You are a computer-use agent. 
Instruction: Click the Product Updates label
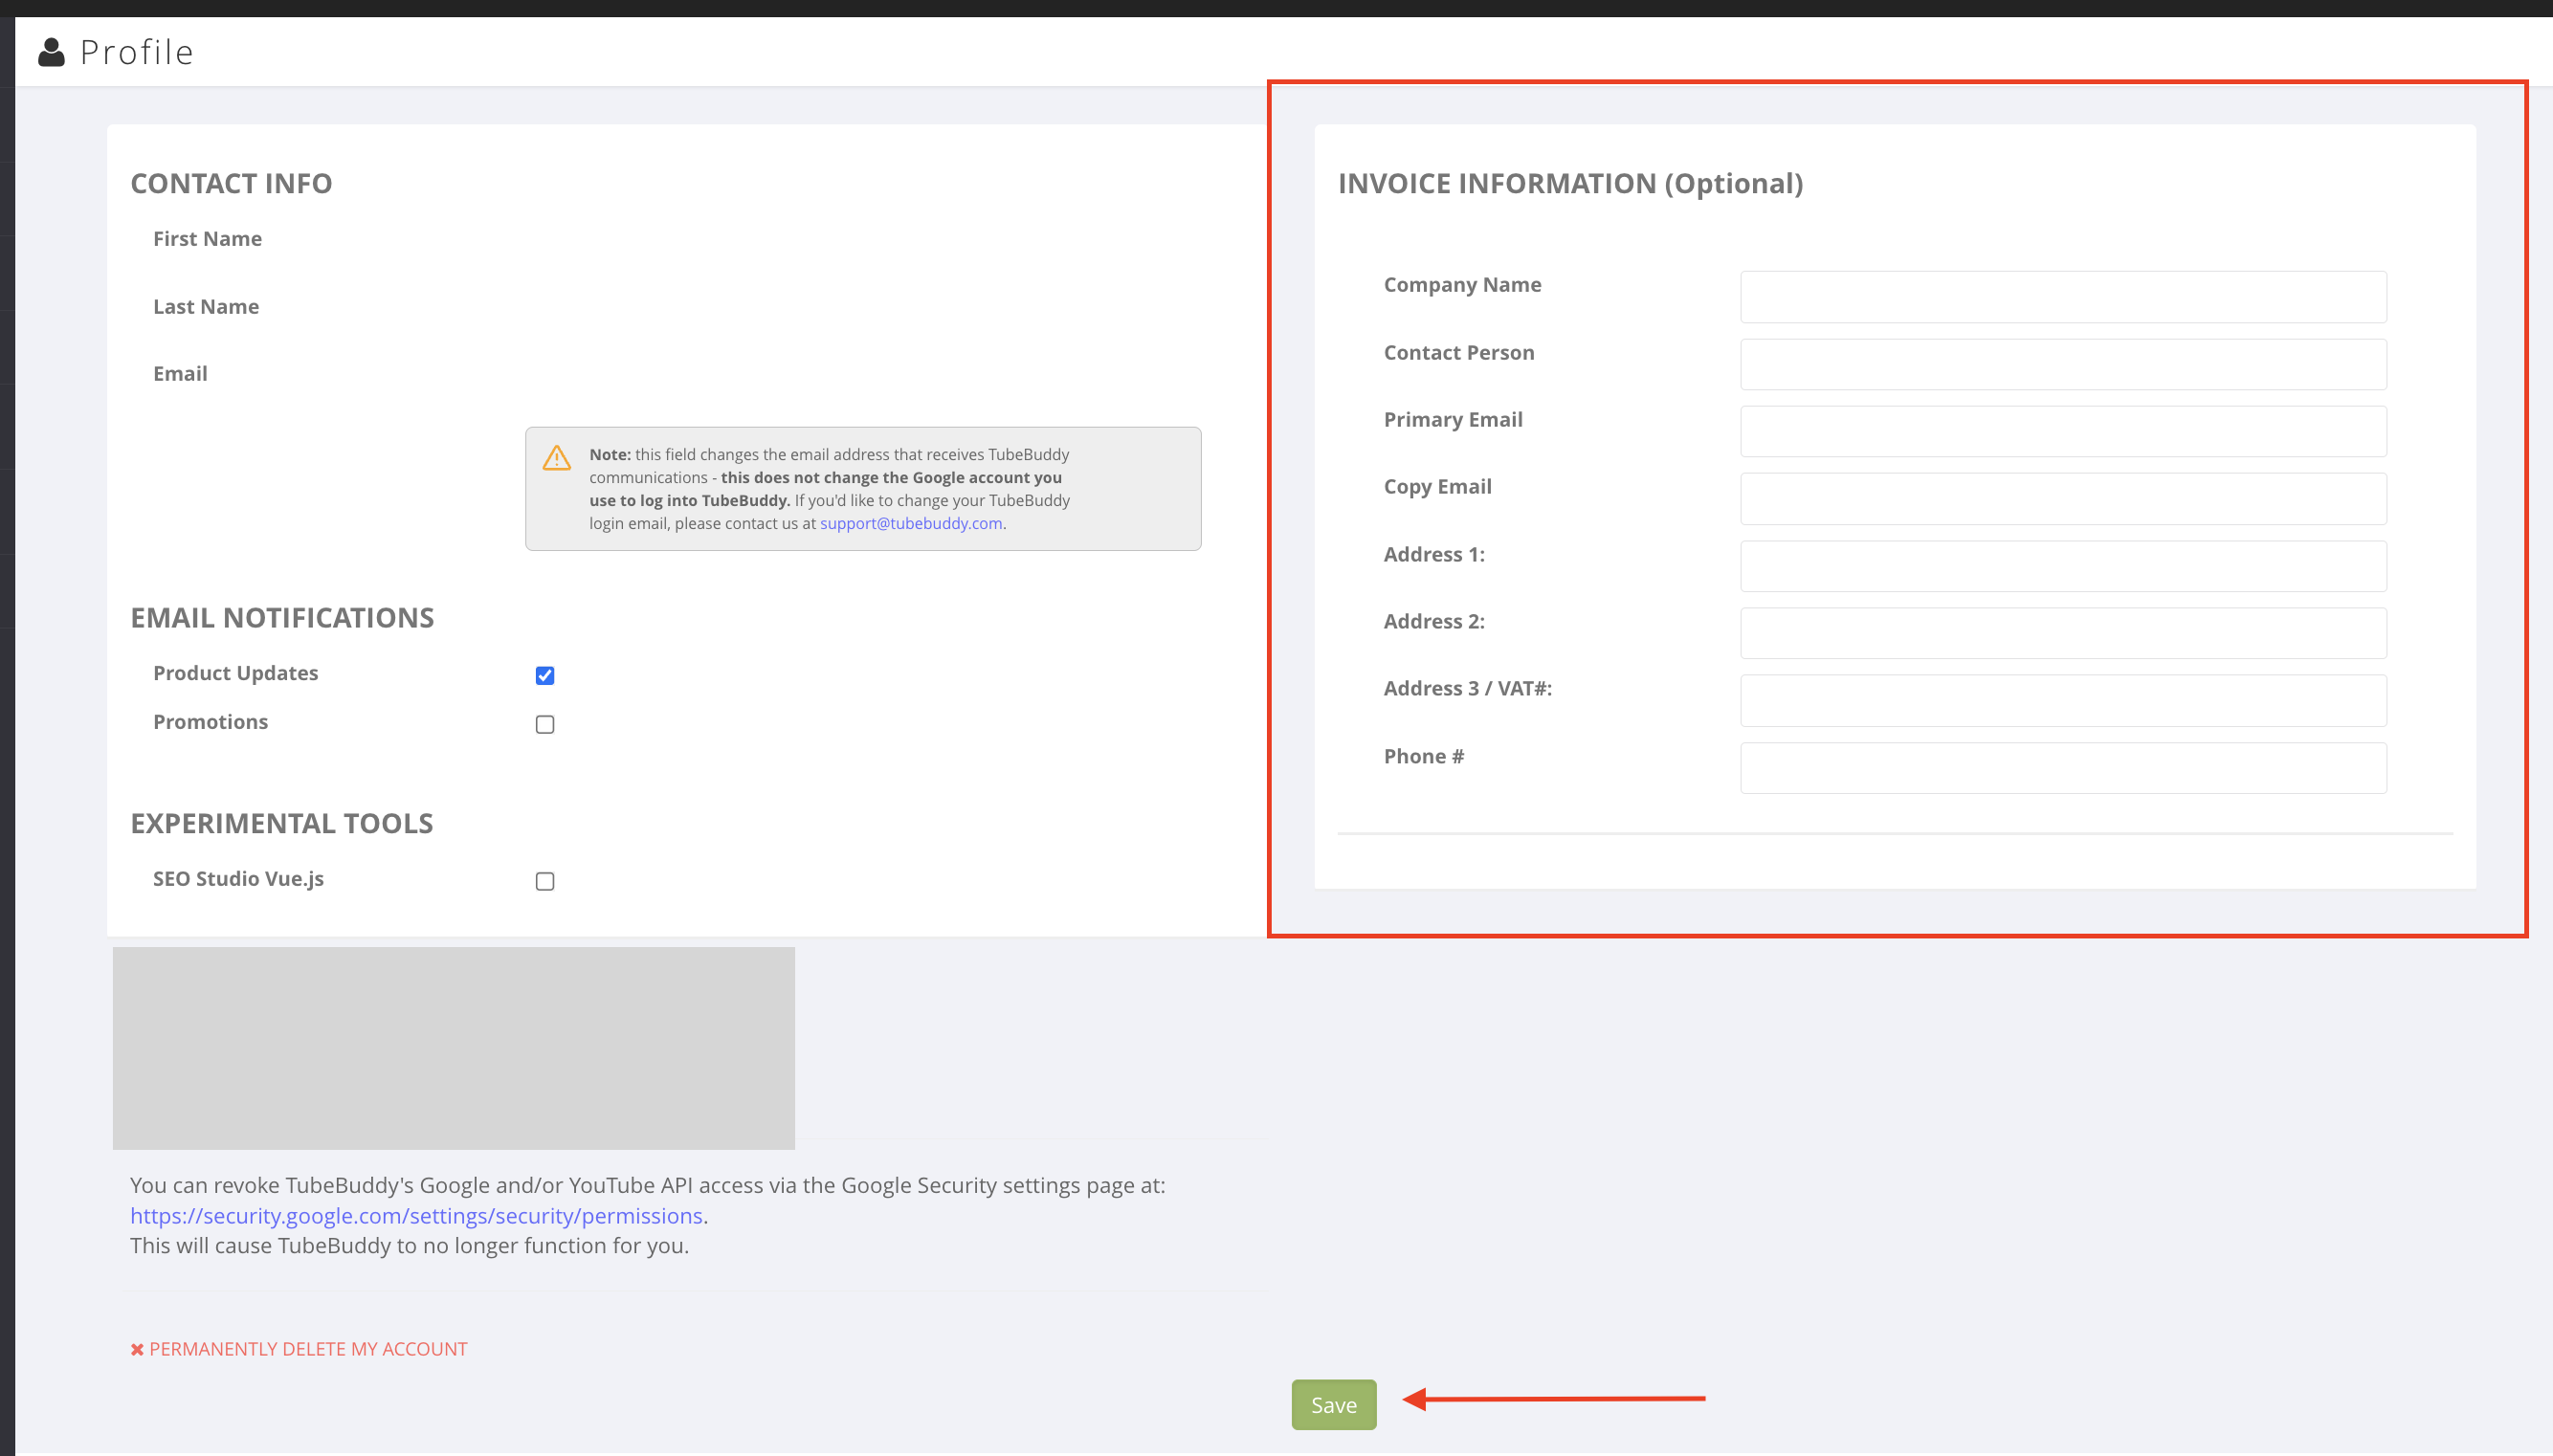pyautogui.click(x=235, y=673)
